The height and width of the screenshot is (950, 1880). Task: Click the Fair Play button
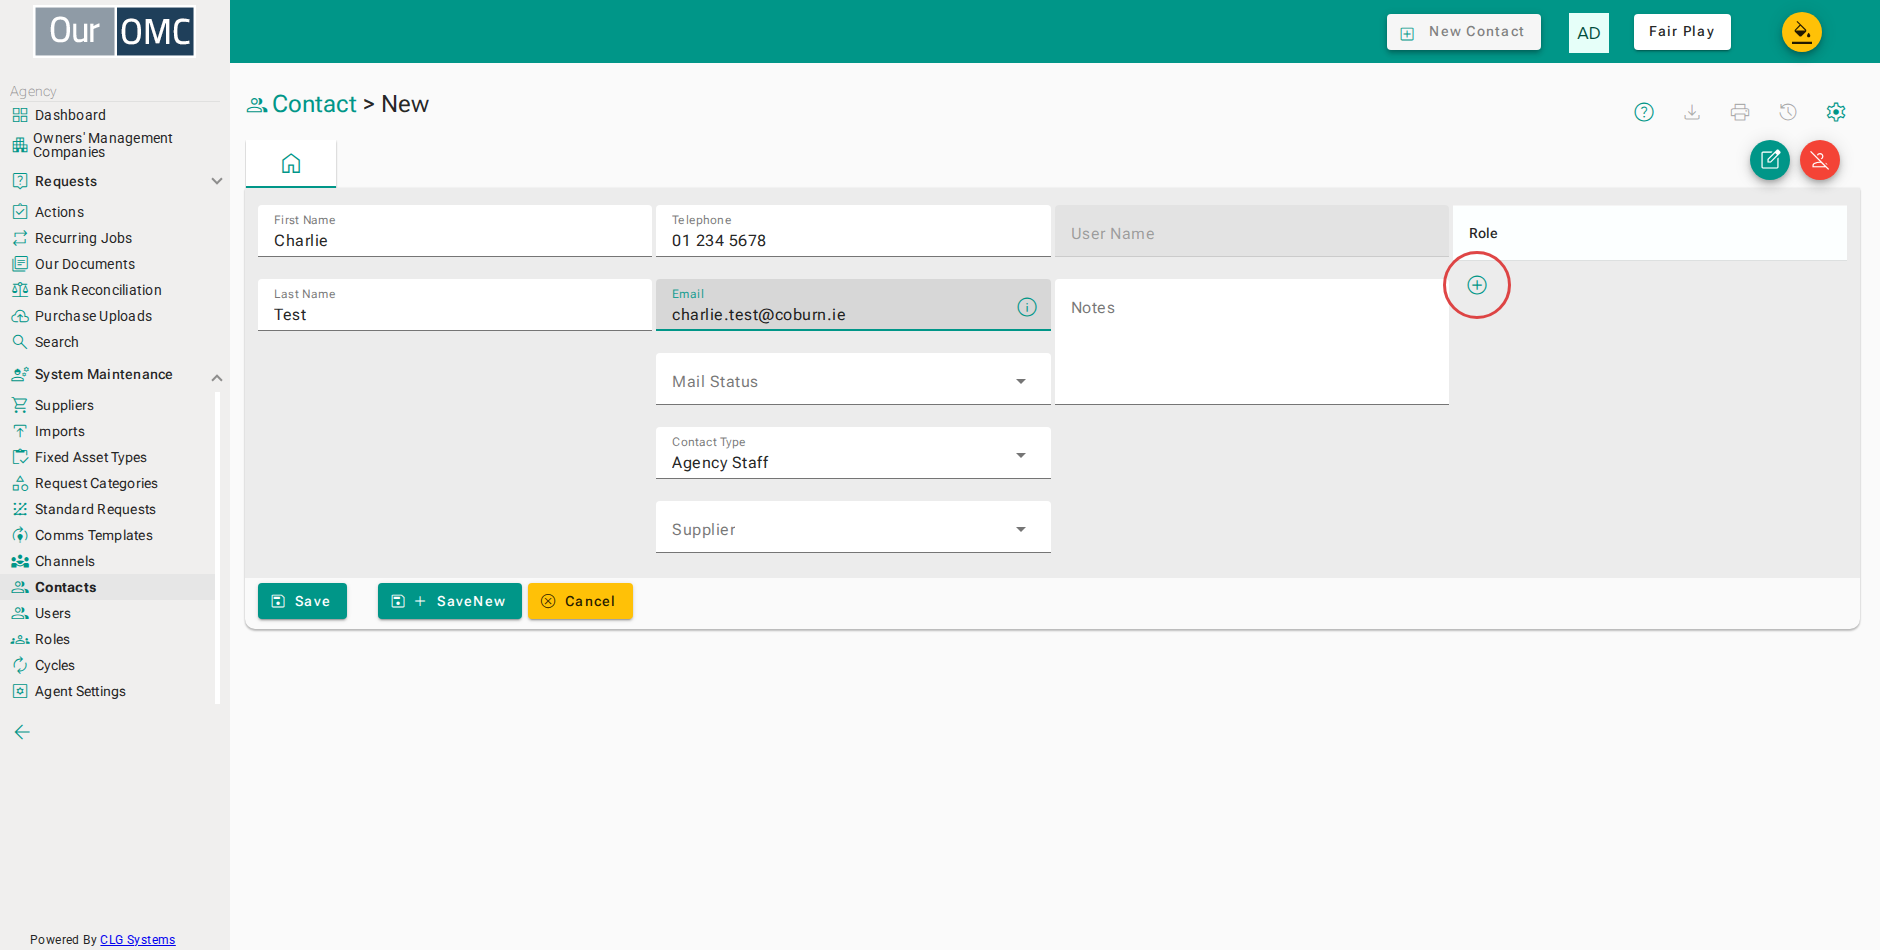click(1682, 32)
